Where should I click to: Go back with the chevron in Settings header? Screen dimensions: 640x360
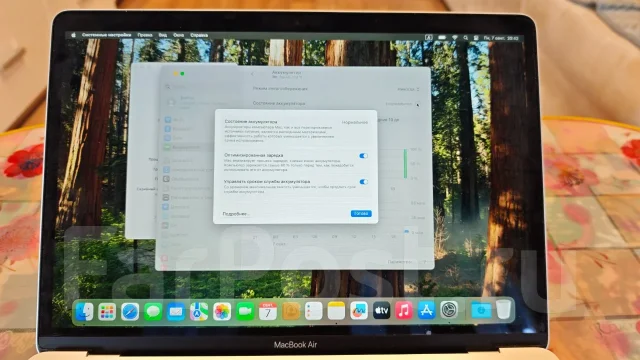(252, 74)
